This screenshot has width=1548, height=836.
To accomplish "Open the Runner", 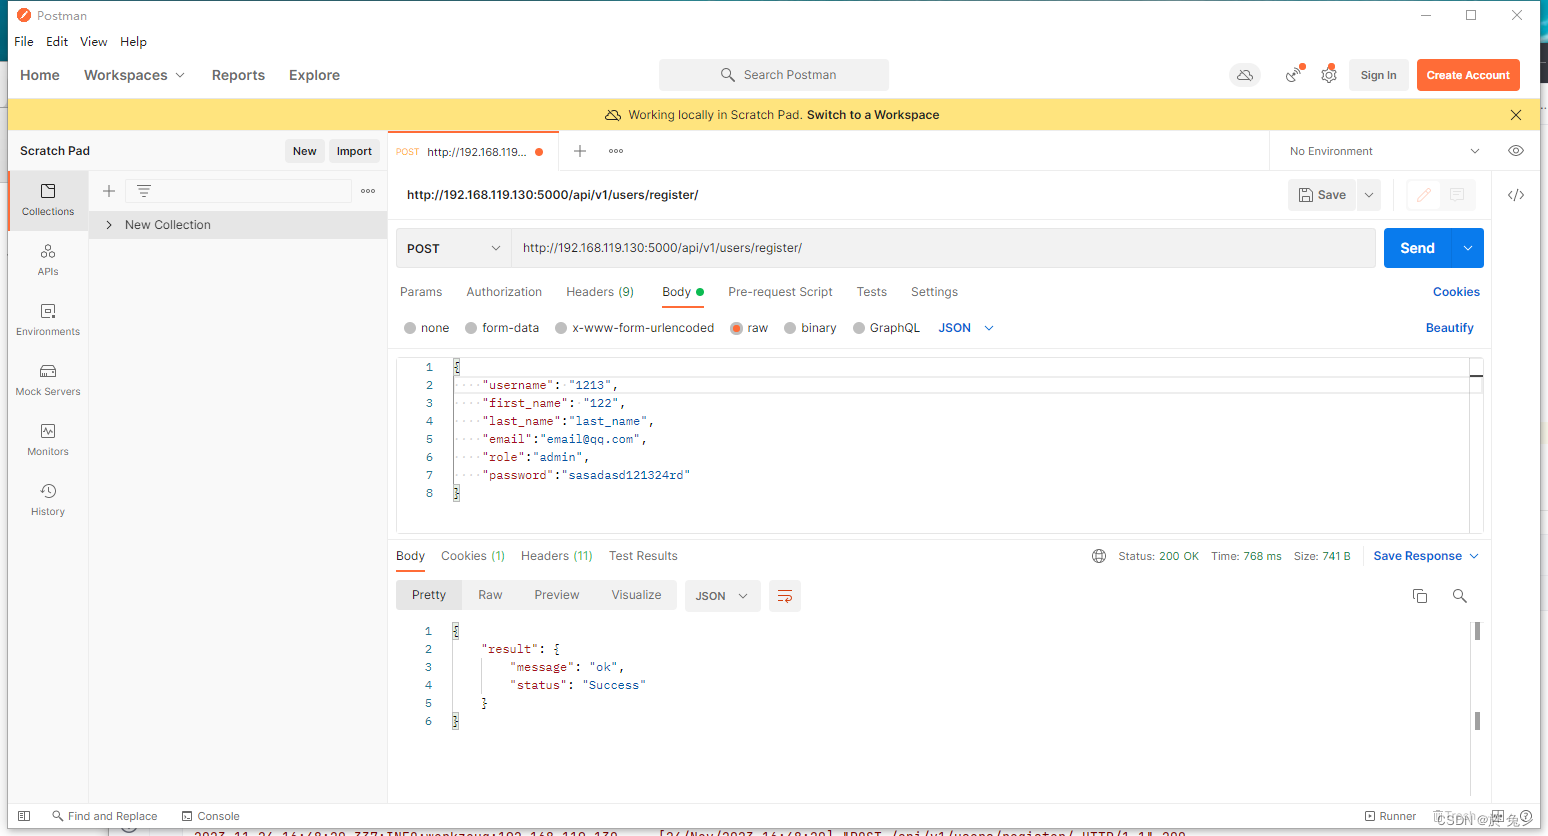I will pos(1390,816).
